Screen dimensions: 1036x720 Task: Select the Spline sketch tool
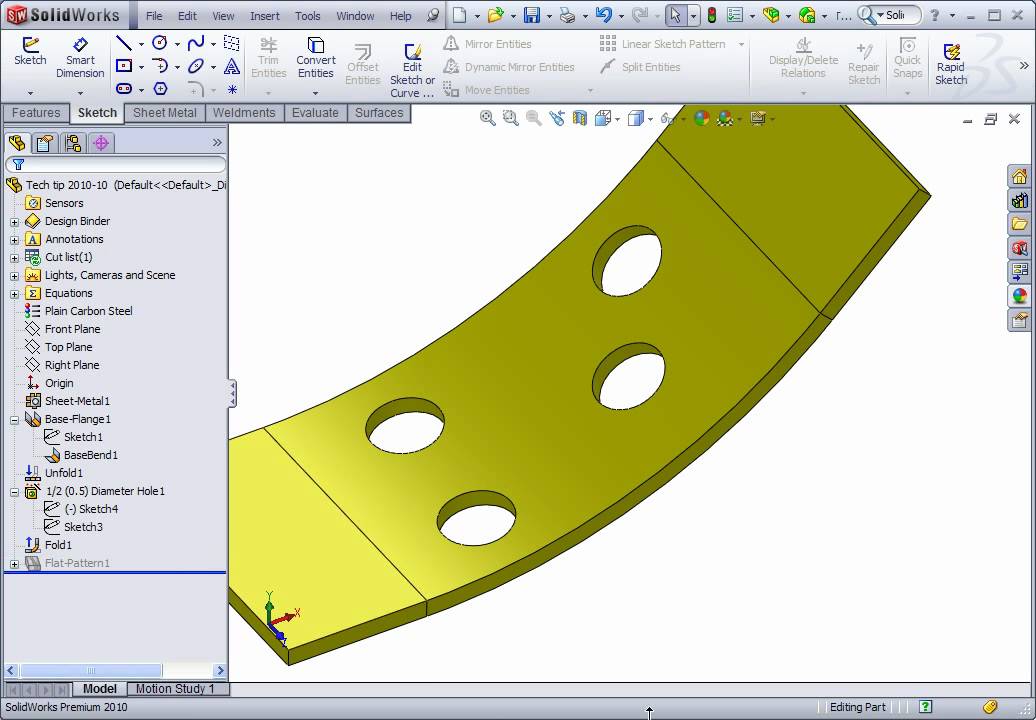coord(196,44)
